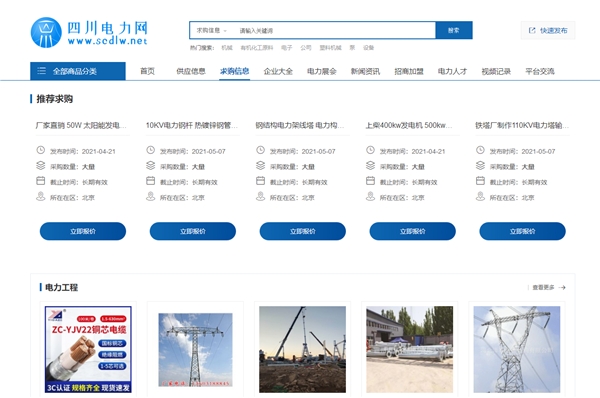Click the clock icon on the 钢结构电力架线塔 card
The image size is (600, 398).
pyautogui.click(x=260, y=150)
